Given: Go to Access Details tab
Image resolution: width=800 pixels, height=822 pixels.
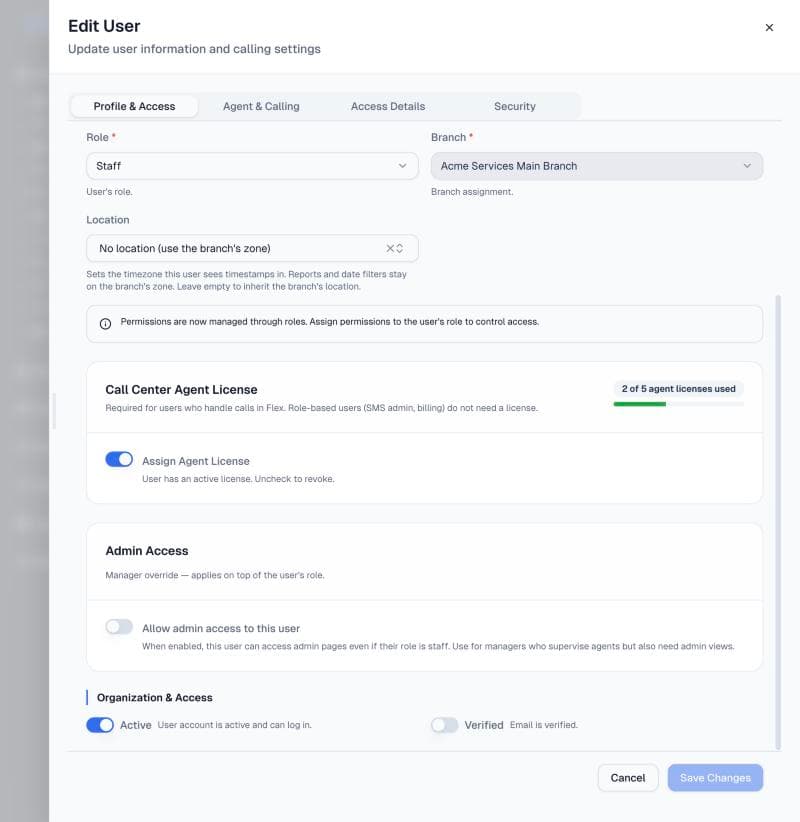Looking at the screenshot, I should click(x=388, y=106).
